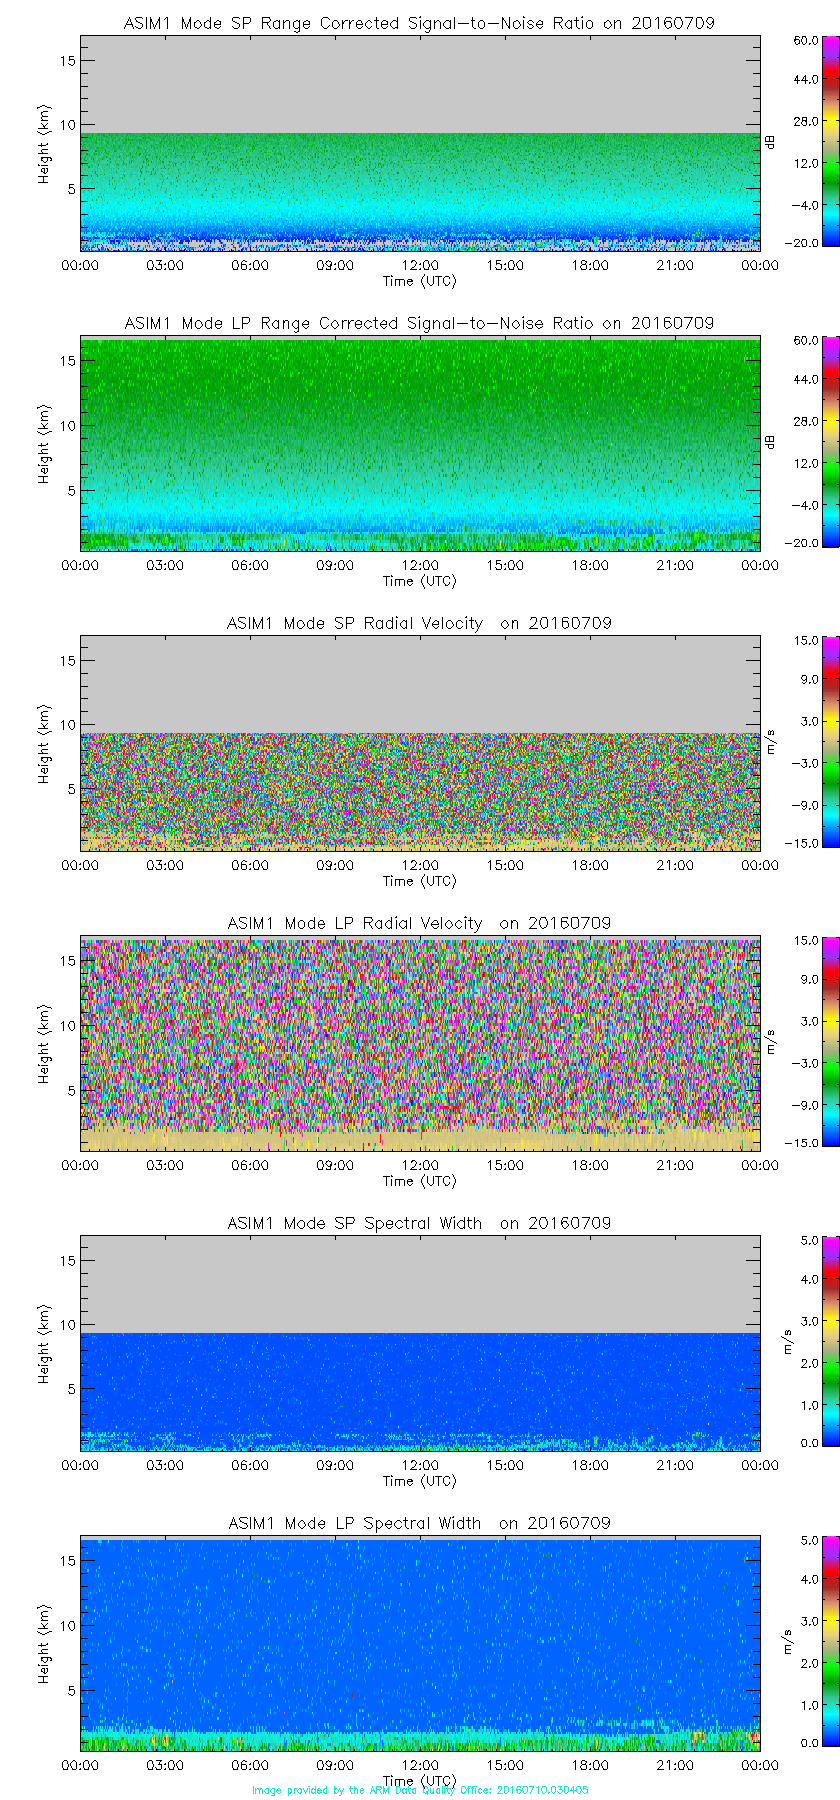Image resolution: width=840 pixels, height=1800 pixels.
Task: Click the LP Spectral Width plot title
Action: pos(419,1523)
